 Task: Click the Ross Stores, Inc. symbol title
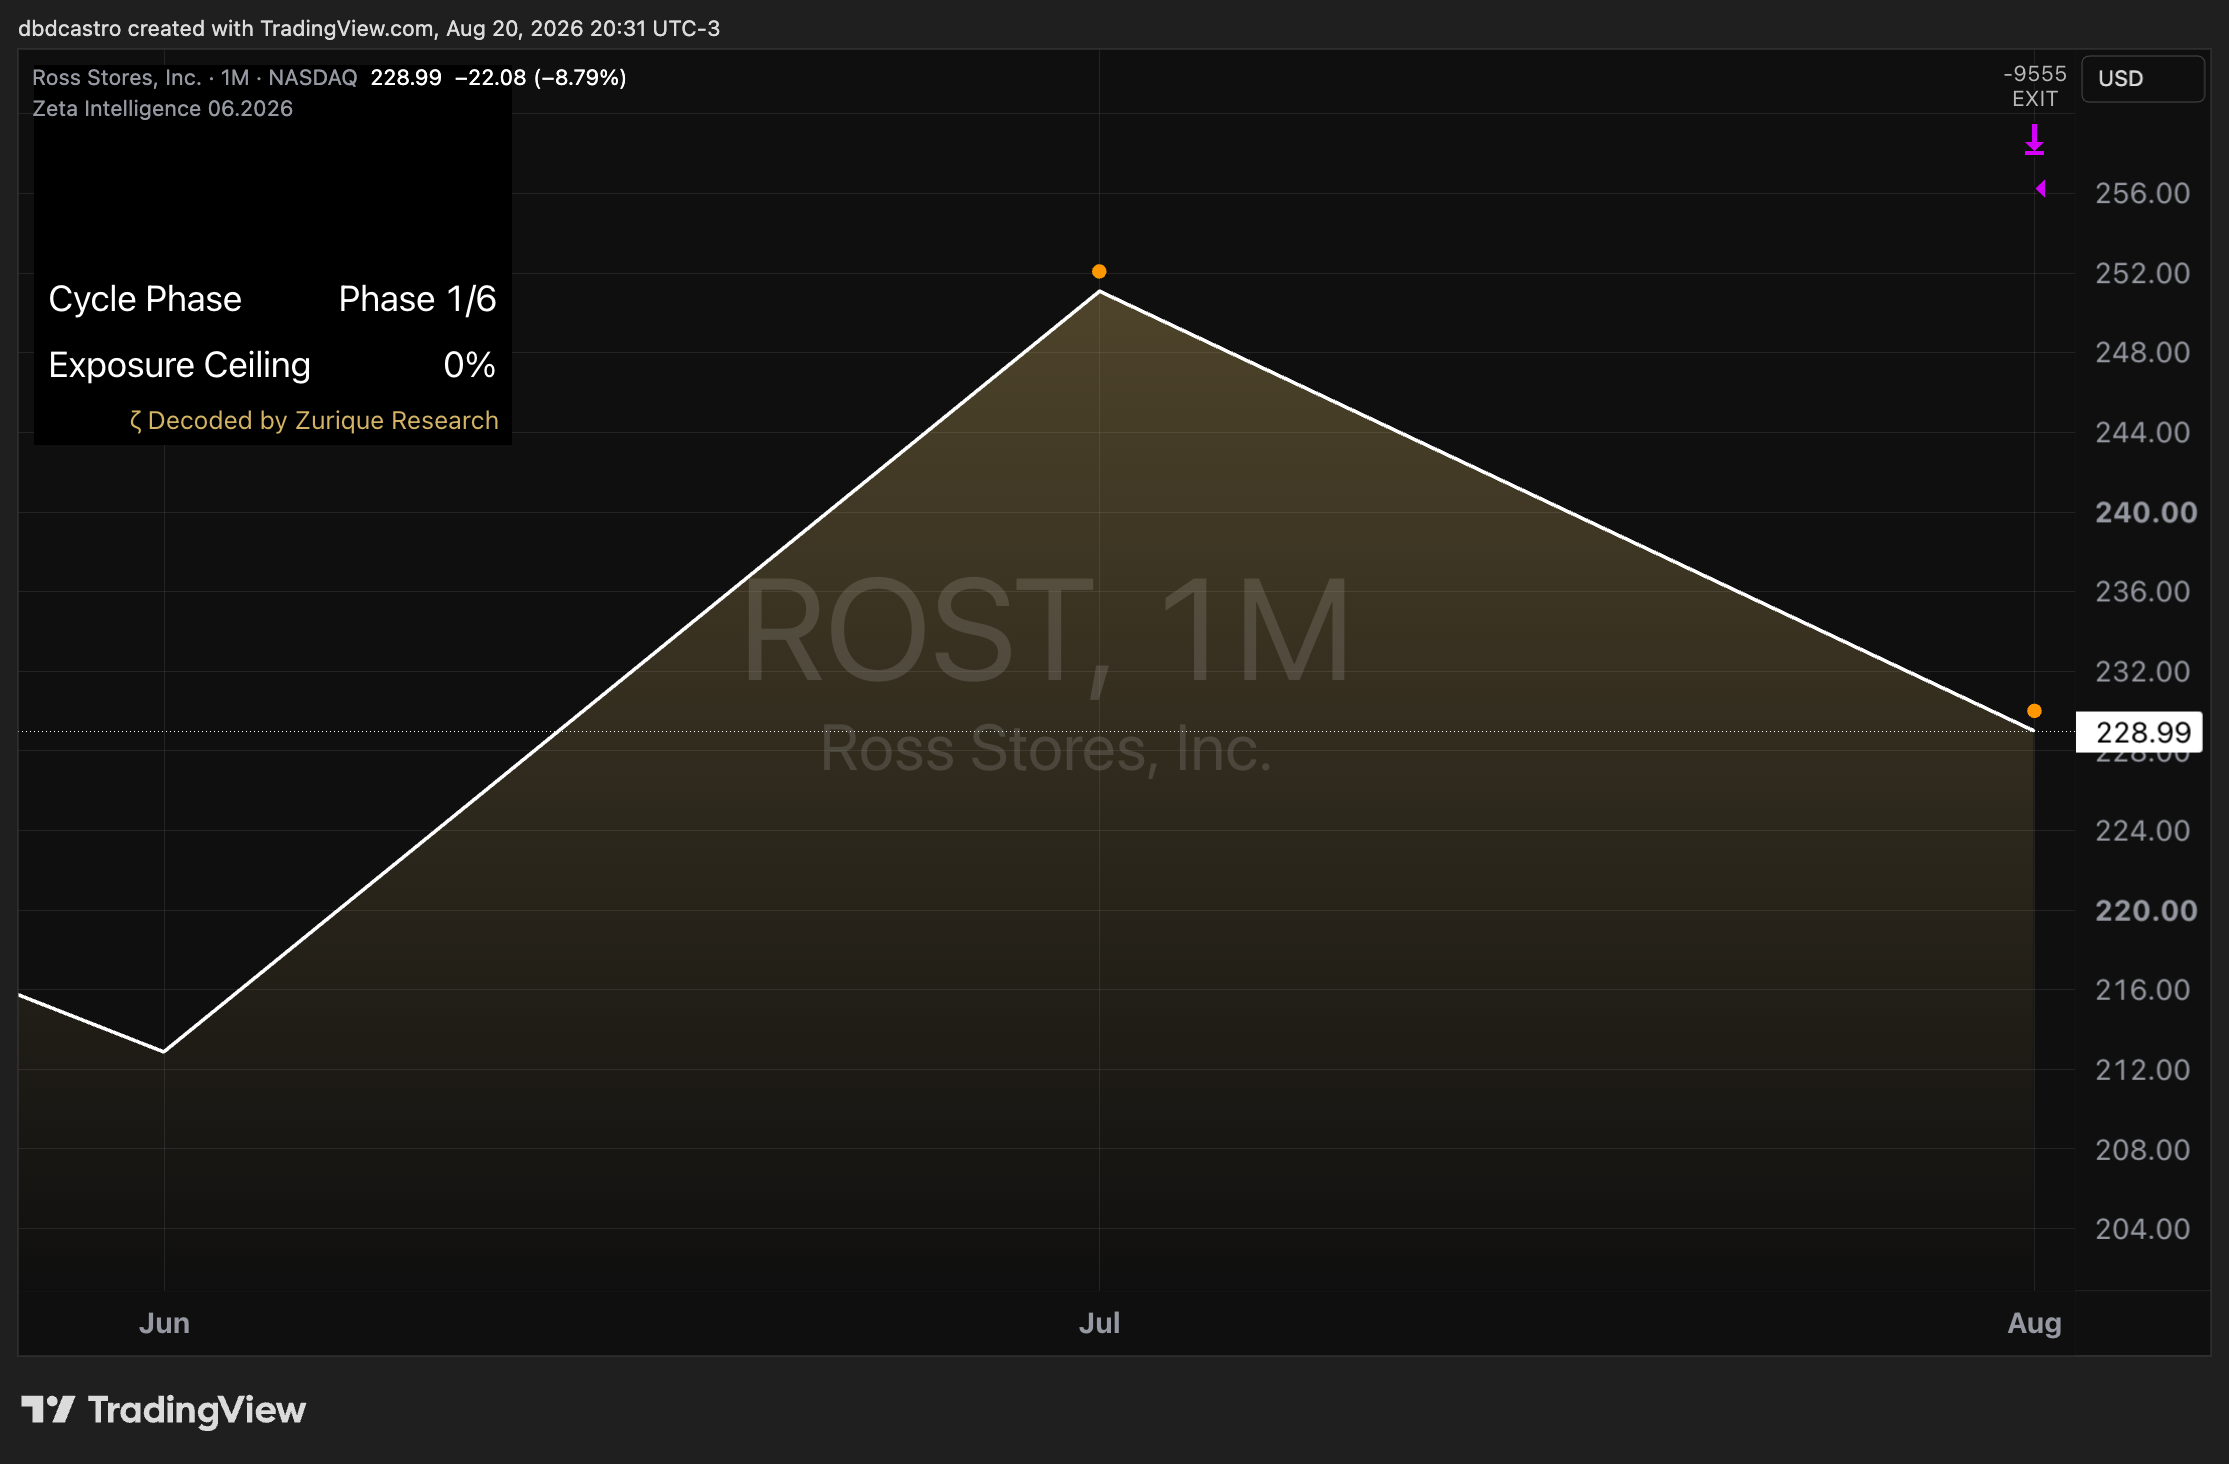coord(117,78)
